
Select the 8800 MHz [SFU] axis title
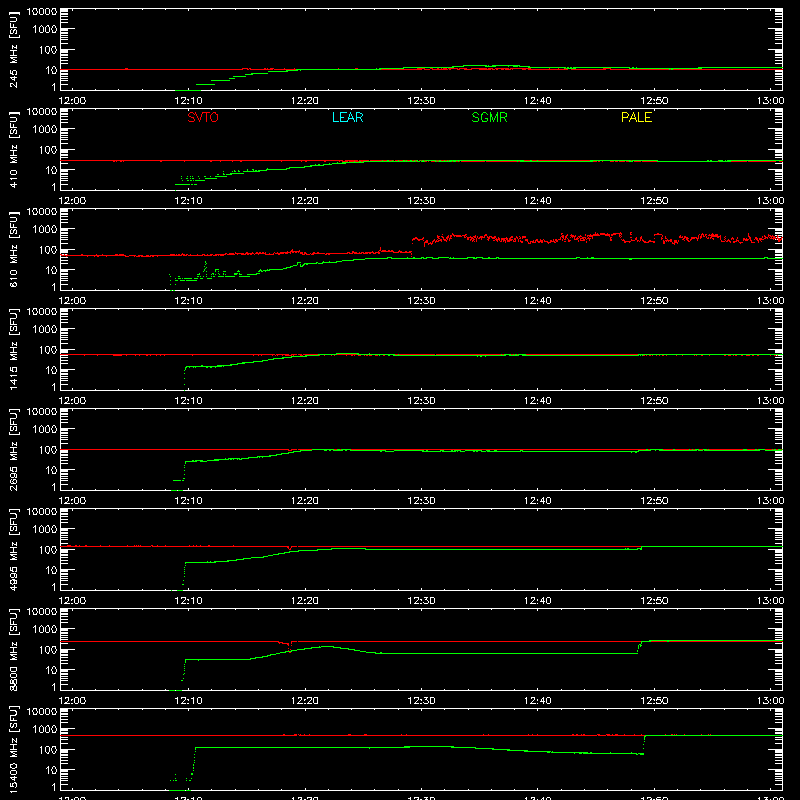coord(14,649)
